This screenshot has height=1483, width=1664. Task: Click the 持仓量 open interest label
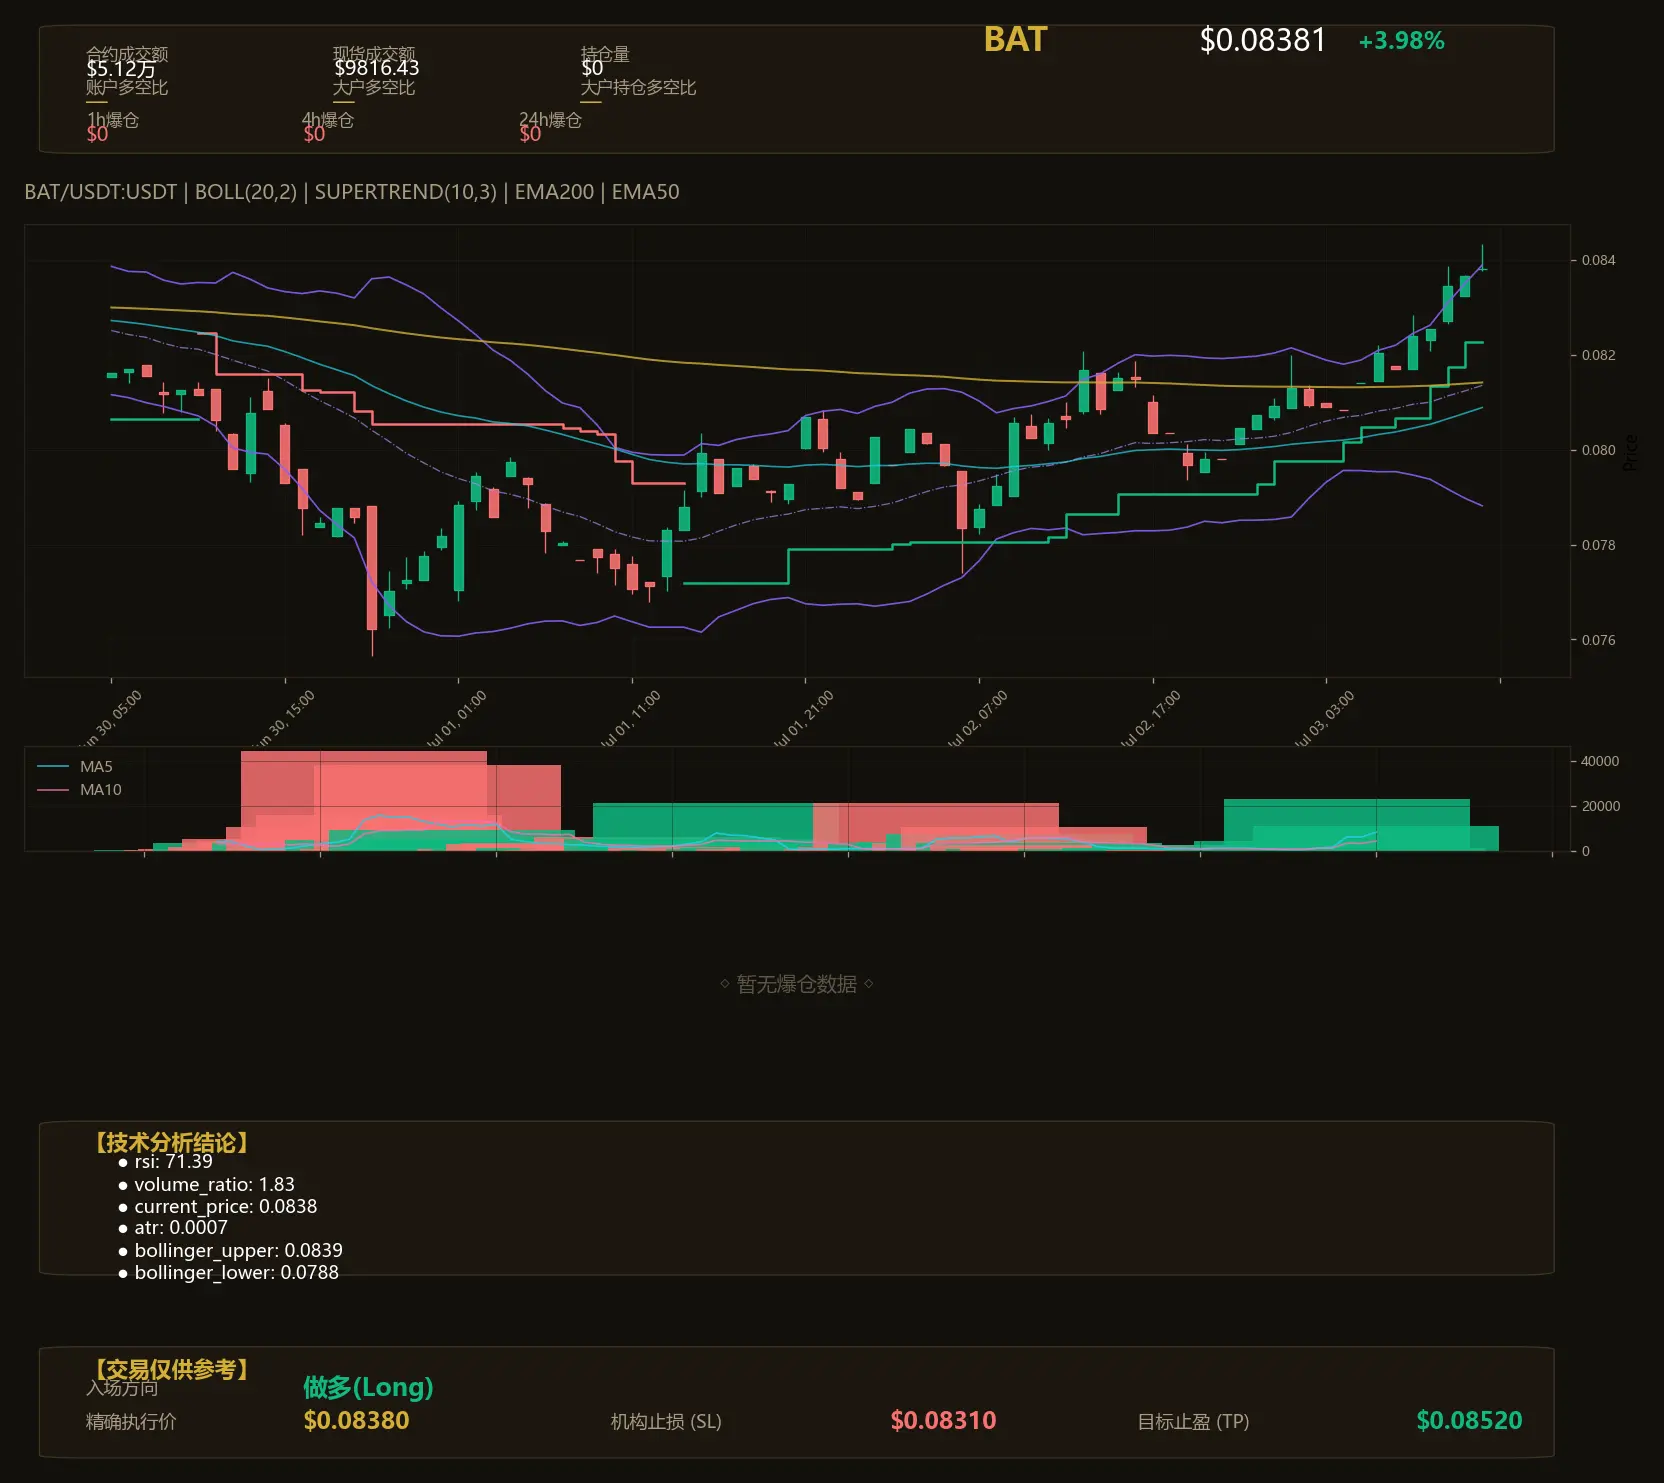(x=605, y=53)
